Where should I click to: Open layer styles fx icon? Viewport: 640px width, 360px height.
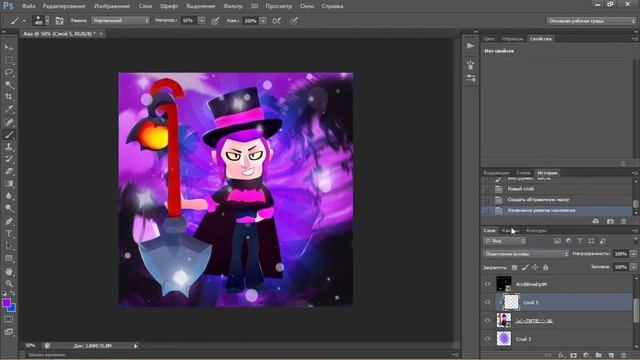pos(561,355)
